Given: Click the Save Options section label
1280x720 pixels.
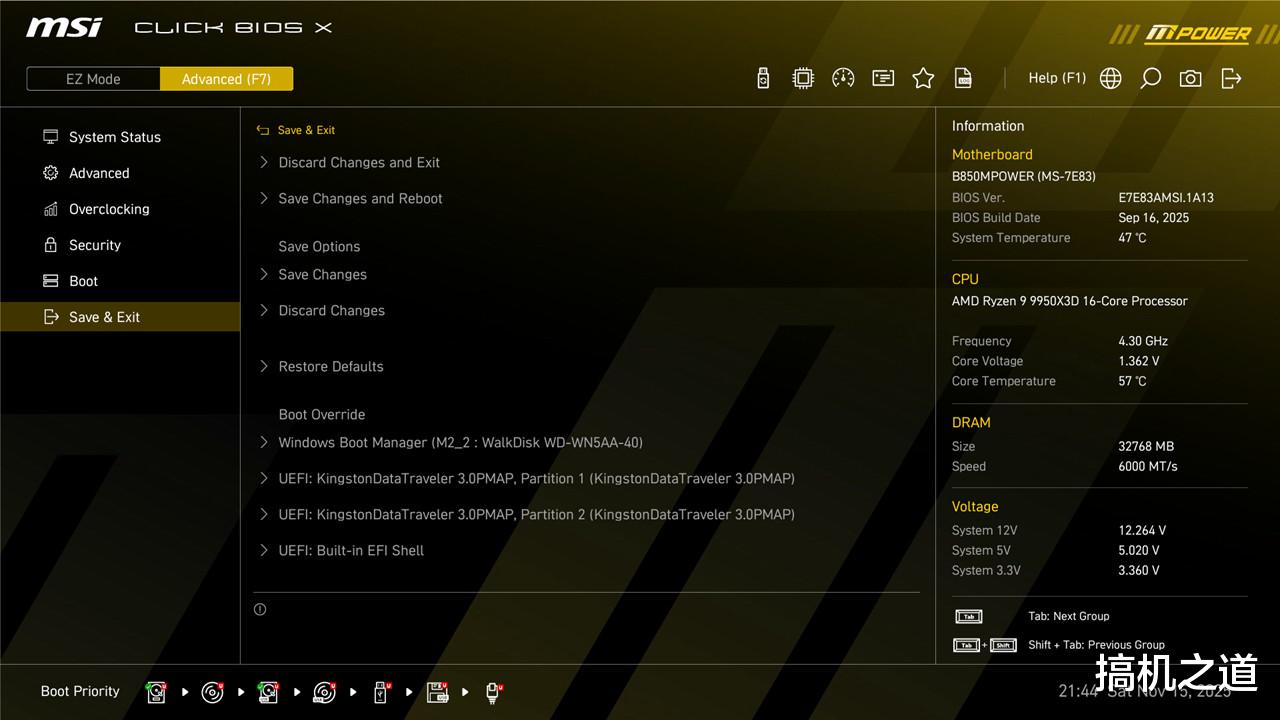Looking at the screenshot, I should 319,246.
